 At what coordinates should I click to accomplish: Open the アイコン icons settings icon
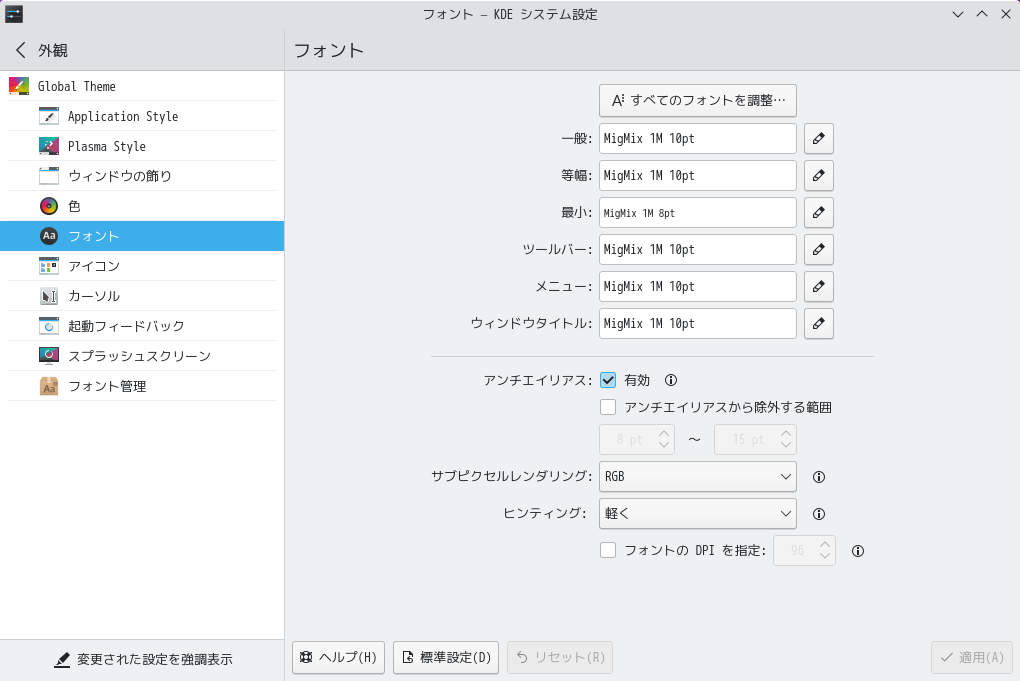49,265
